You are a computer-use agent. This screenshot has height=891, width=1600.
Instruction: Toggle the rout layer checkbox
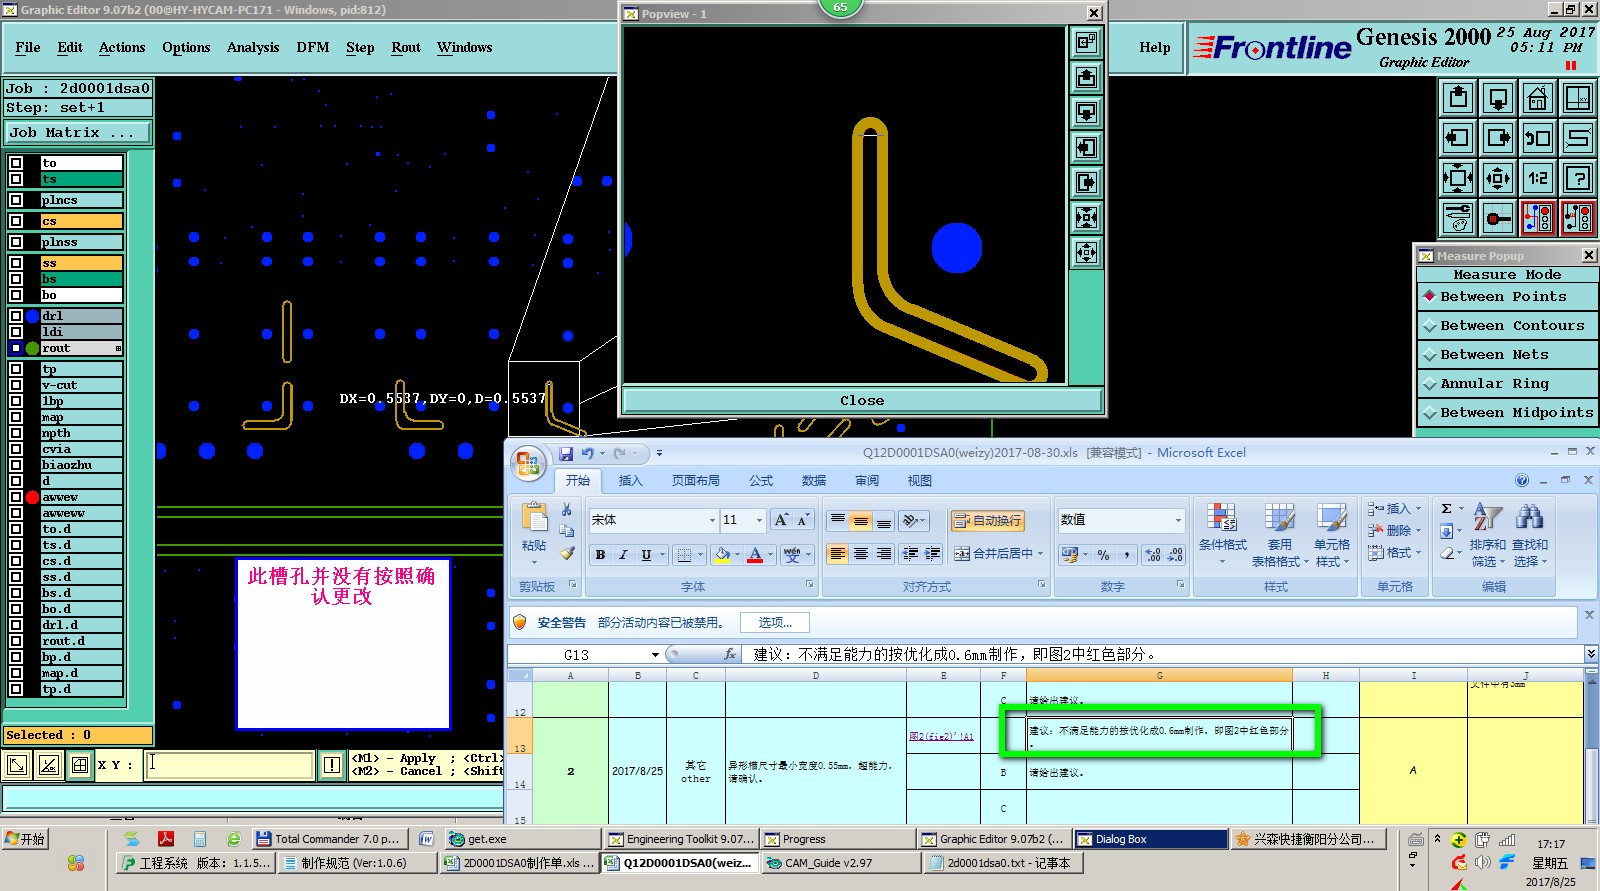tap(16, 348)
